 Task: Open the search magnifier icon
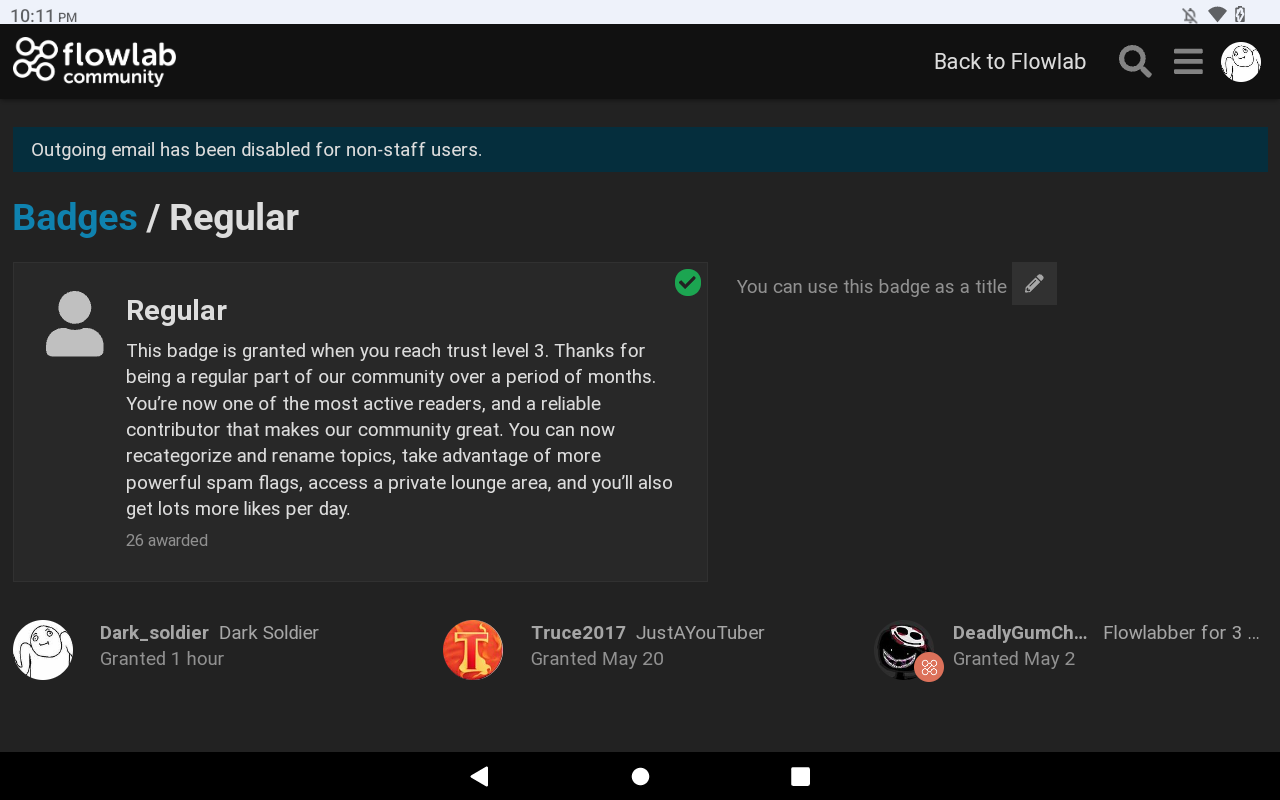(x=1135, y=61)
